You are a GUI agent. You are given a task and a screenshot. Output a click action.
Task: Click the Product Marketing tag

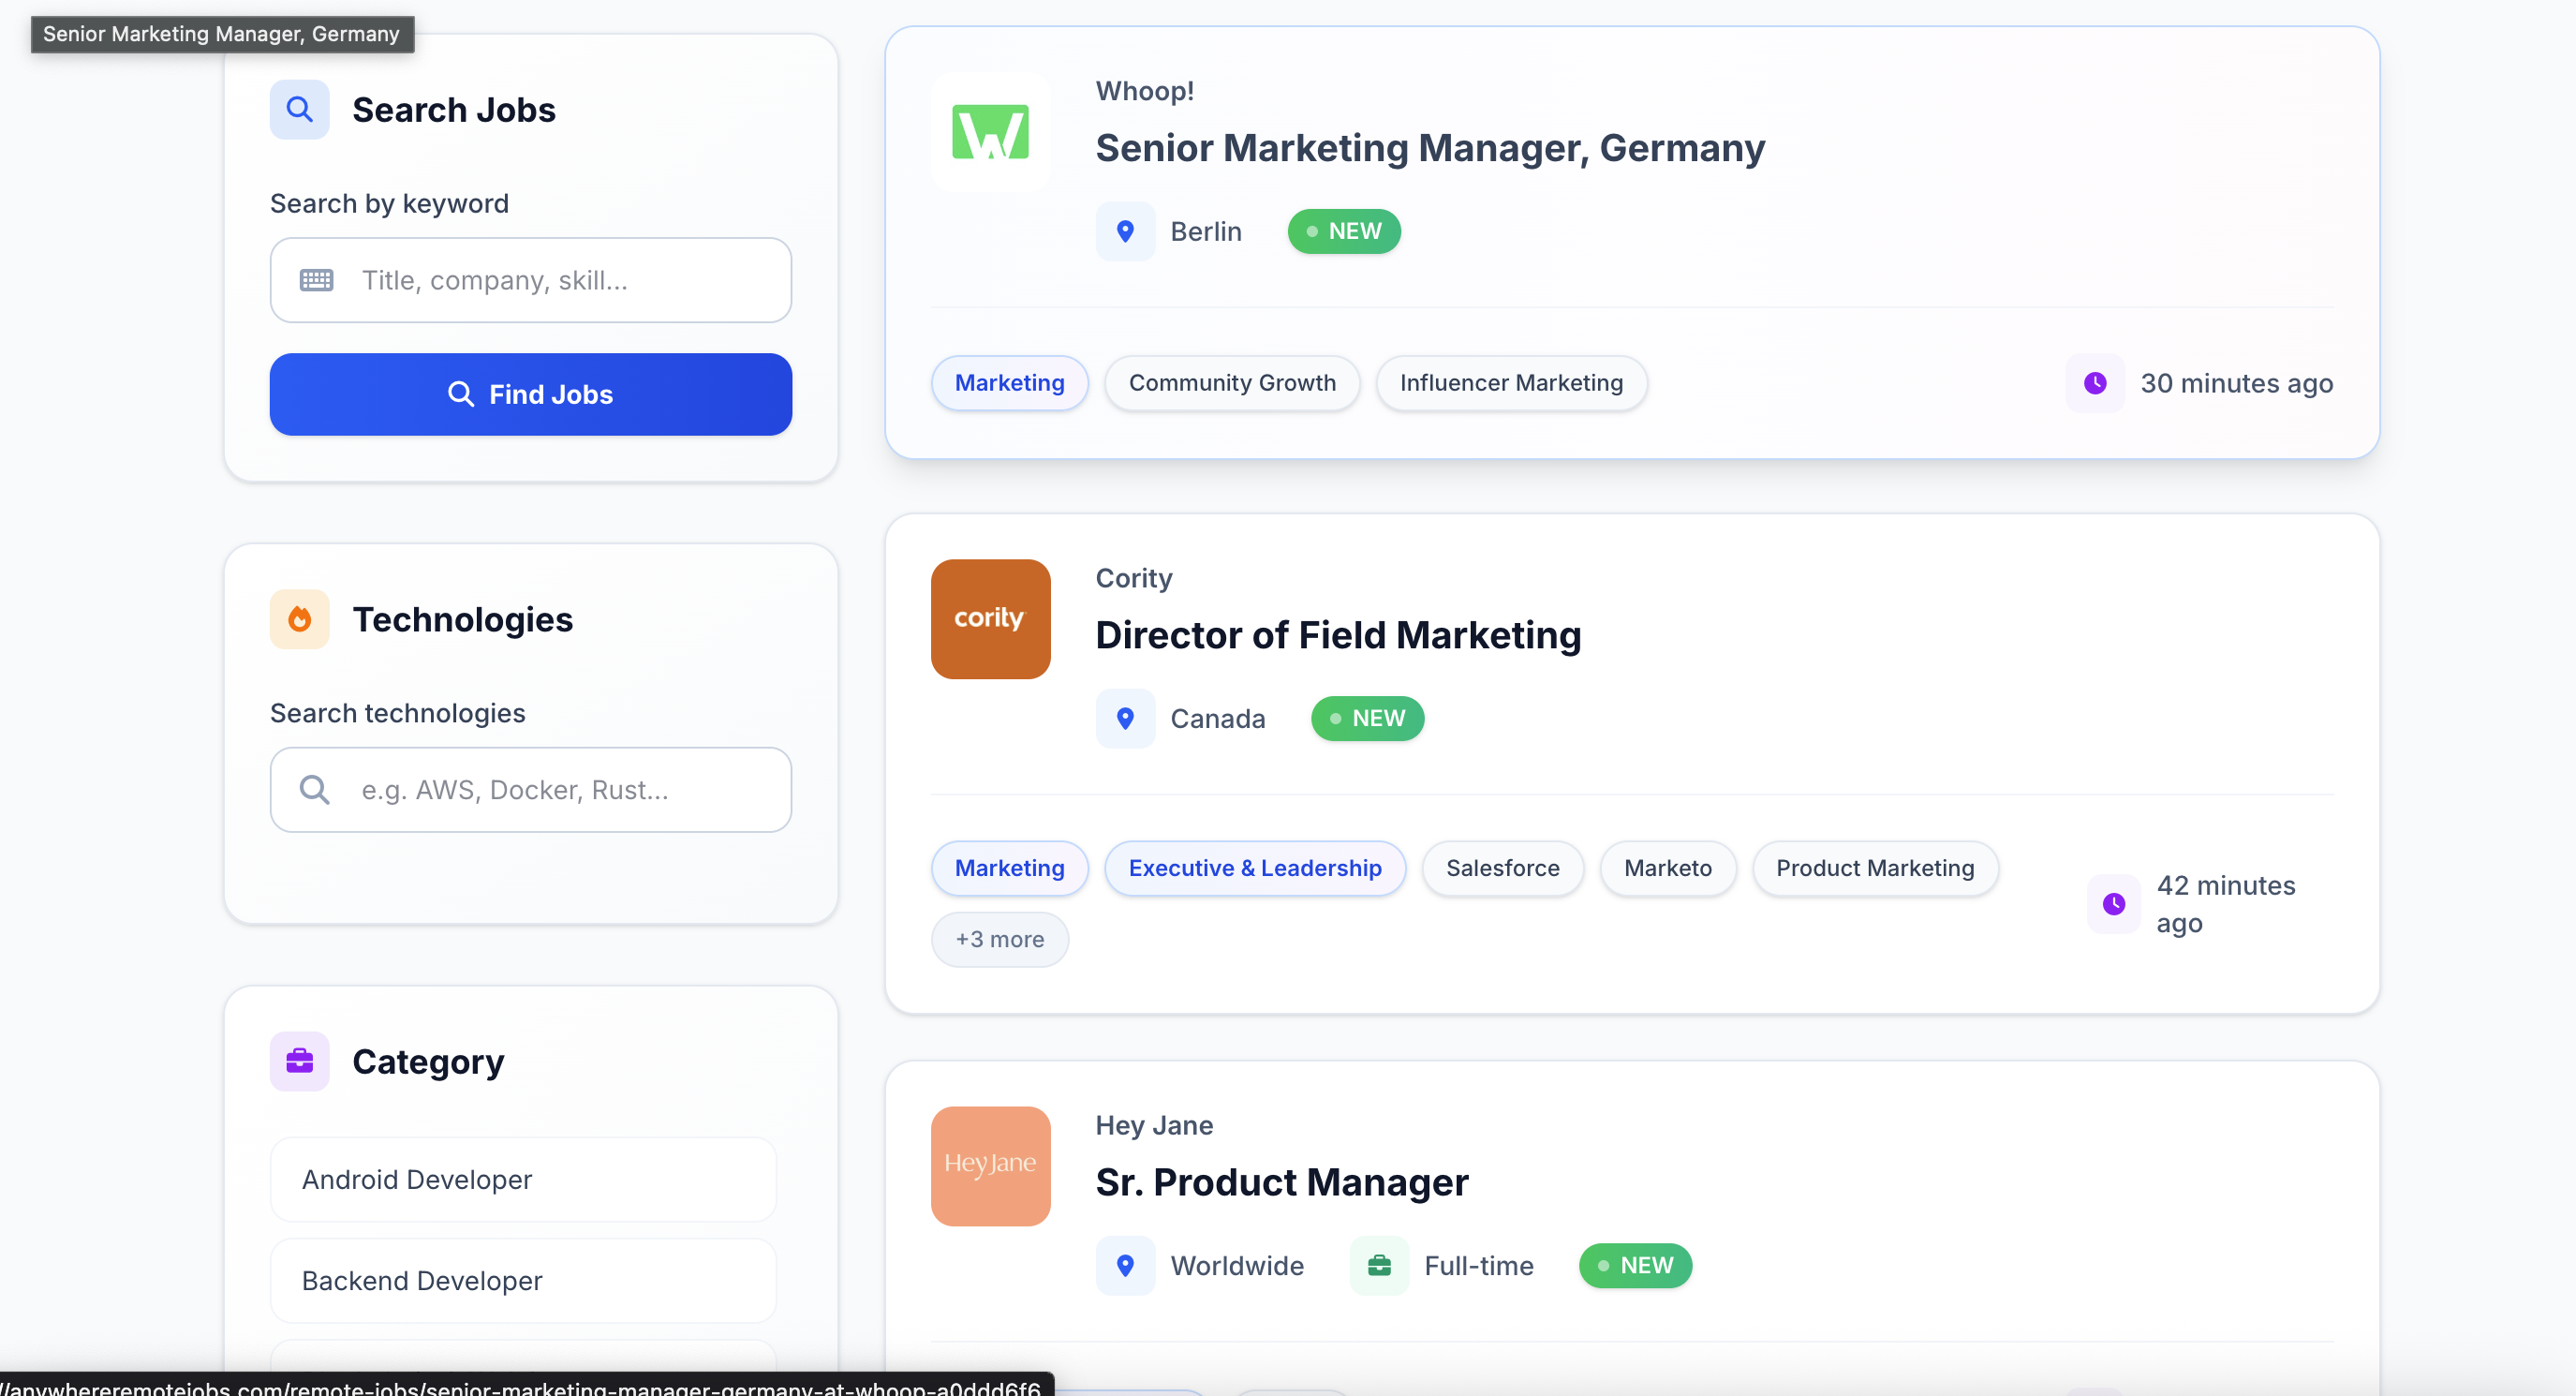pos(1875,868)
